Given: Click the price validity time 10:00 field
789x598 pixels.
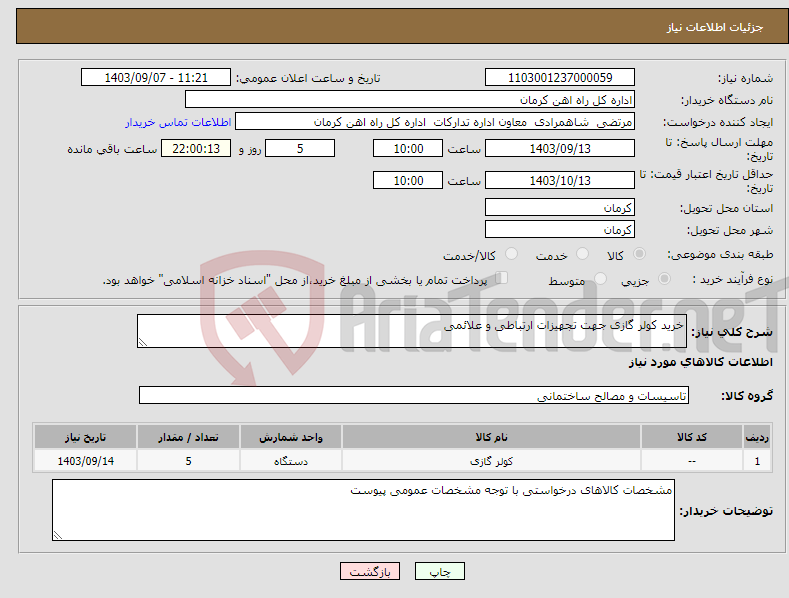Looking at the screenshot, I should [x=408, y=180].
